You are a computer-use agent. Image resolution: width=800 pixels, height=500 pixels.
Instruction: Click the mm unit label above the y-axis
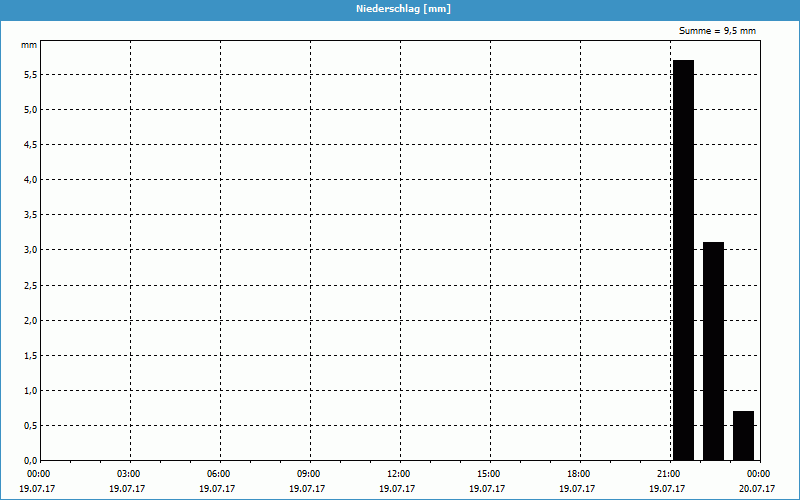pos(29,45)
